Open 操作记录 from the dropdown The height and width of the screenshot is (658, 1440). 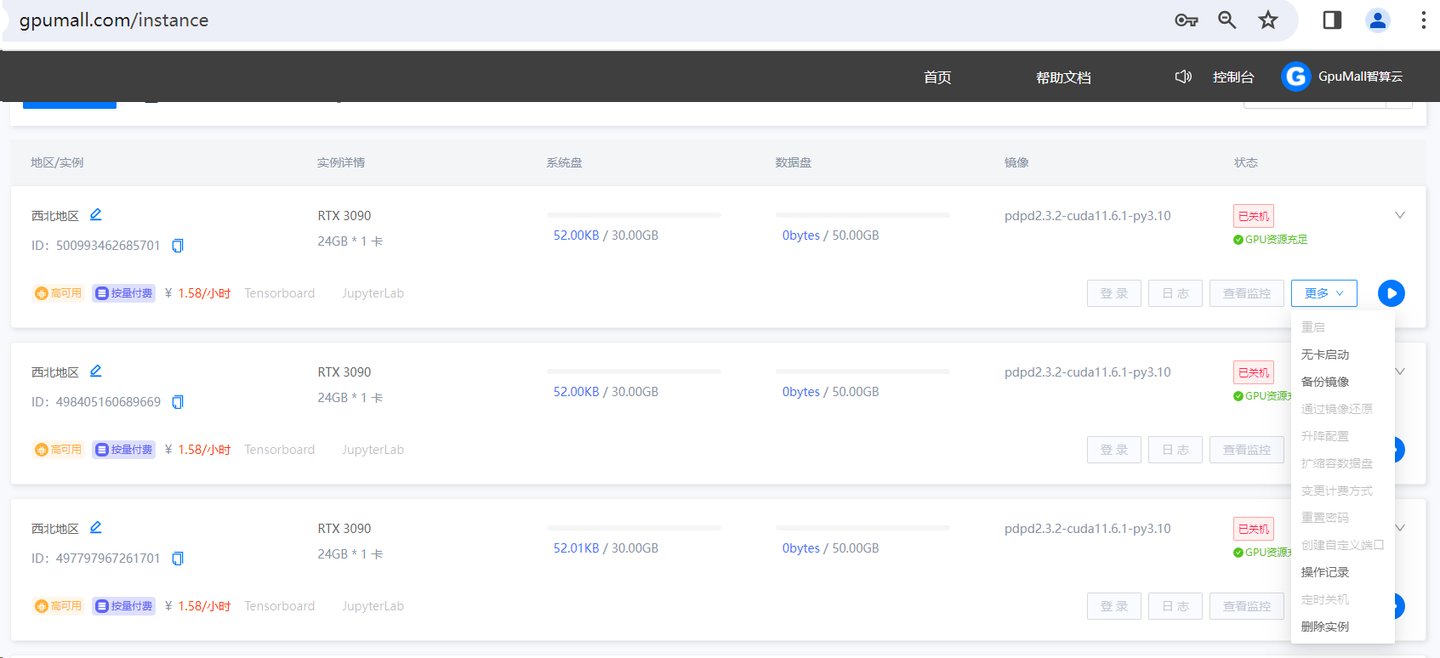(1325, 572)
